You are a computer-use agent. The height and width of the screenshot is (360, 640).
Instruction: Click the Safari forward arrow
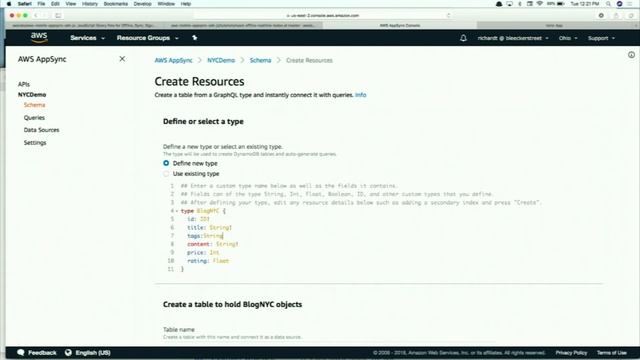point(45,16)
